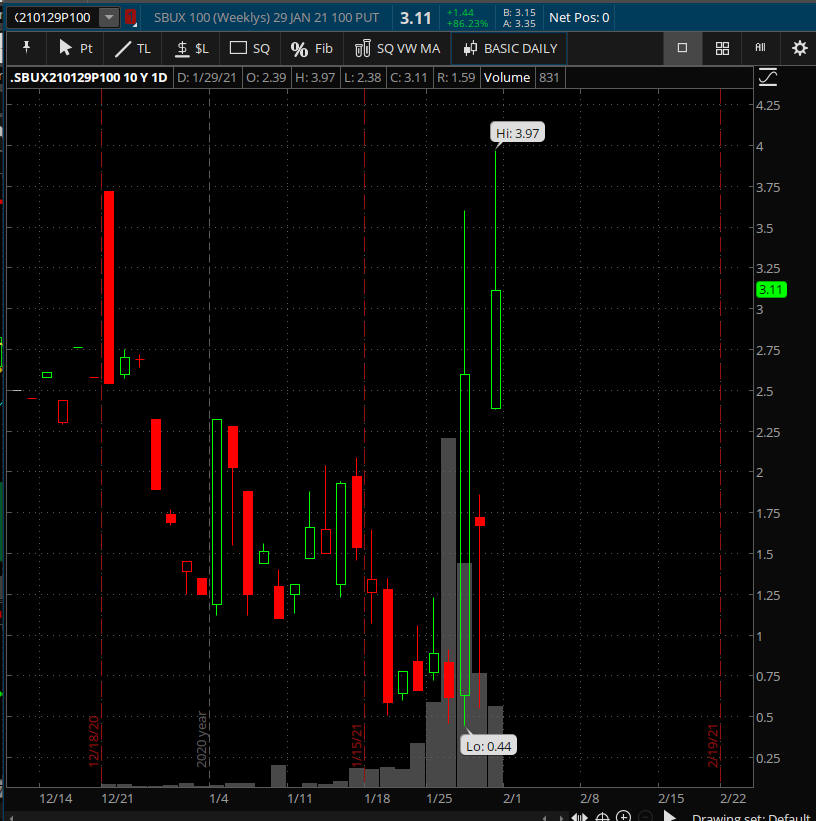
Task: Click the bid/ask B: 3.15 A: 3.35 quote
Action: pos(519,18)
